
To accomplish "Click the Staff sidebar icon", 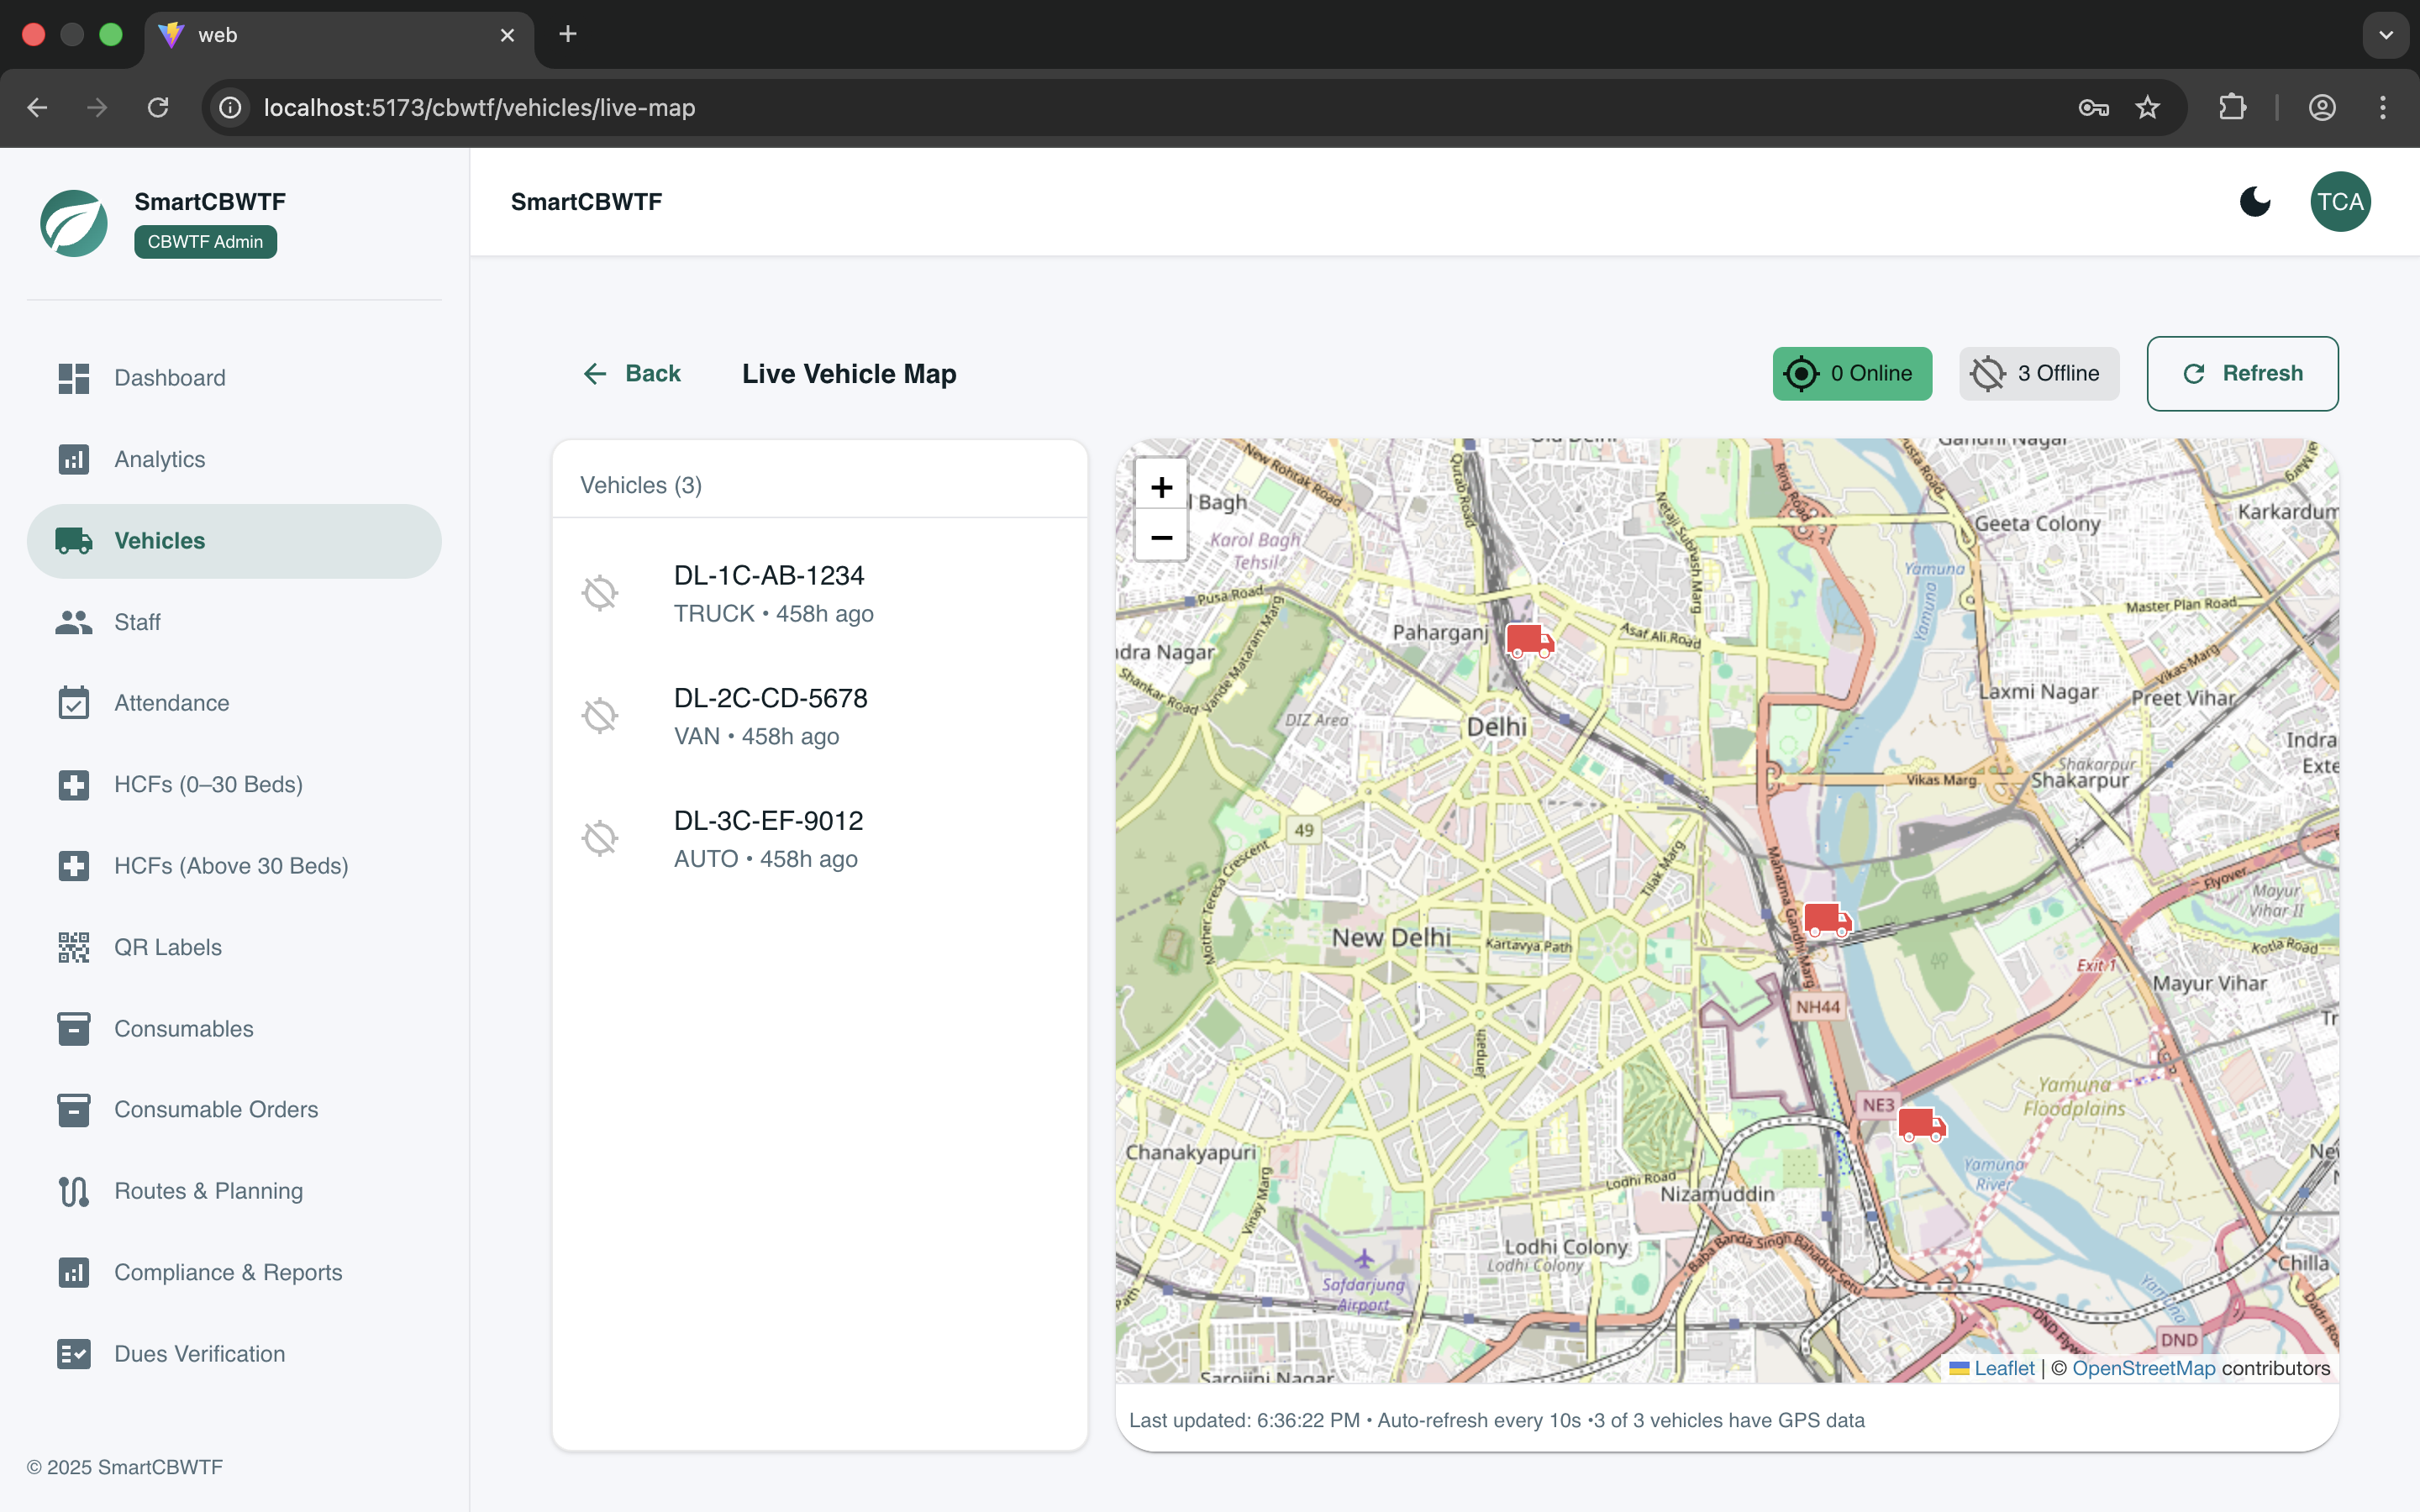I will click(73, 622).
